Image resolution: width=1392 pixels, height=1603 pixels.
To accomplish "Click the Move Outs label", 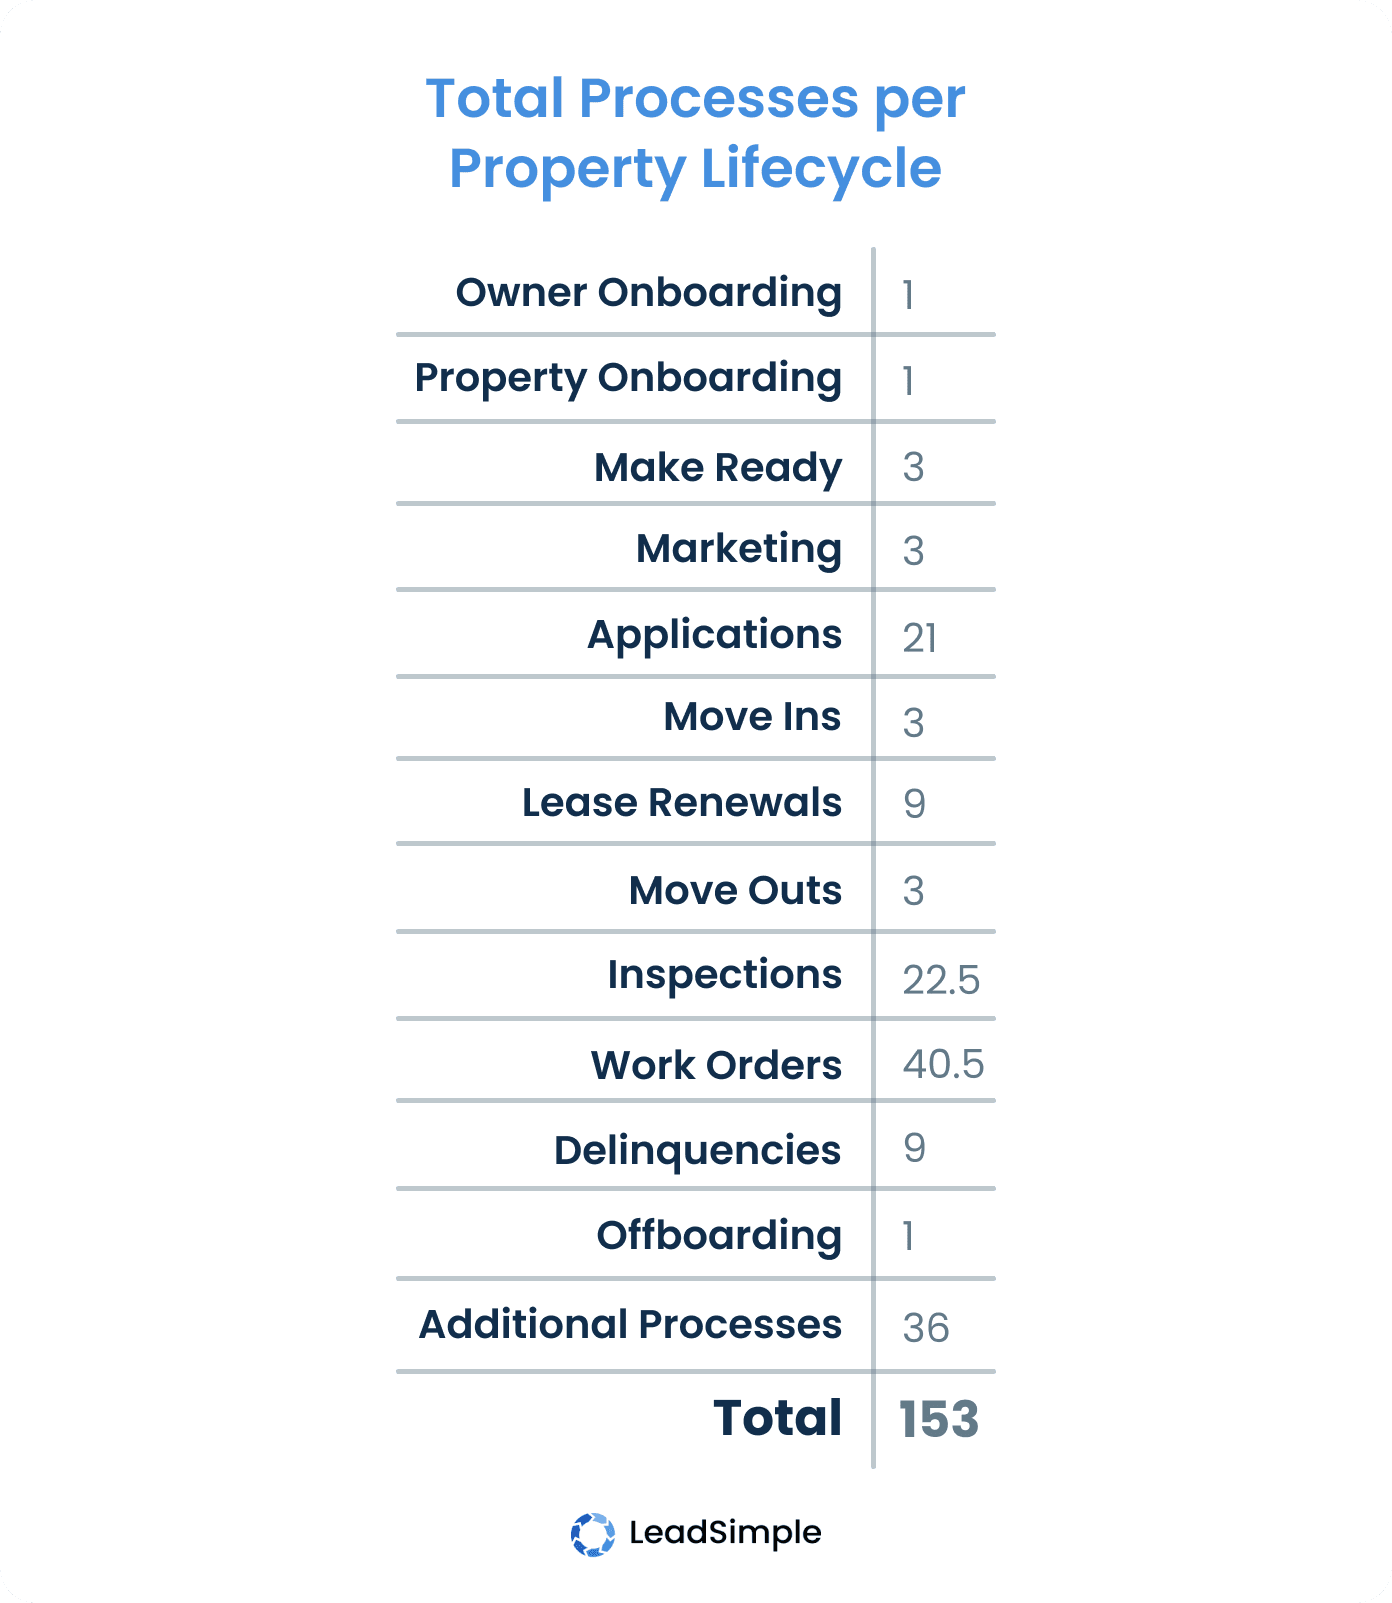I will [x=735, y=890].
